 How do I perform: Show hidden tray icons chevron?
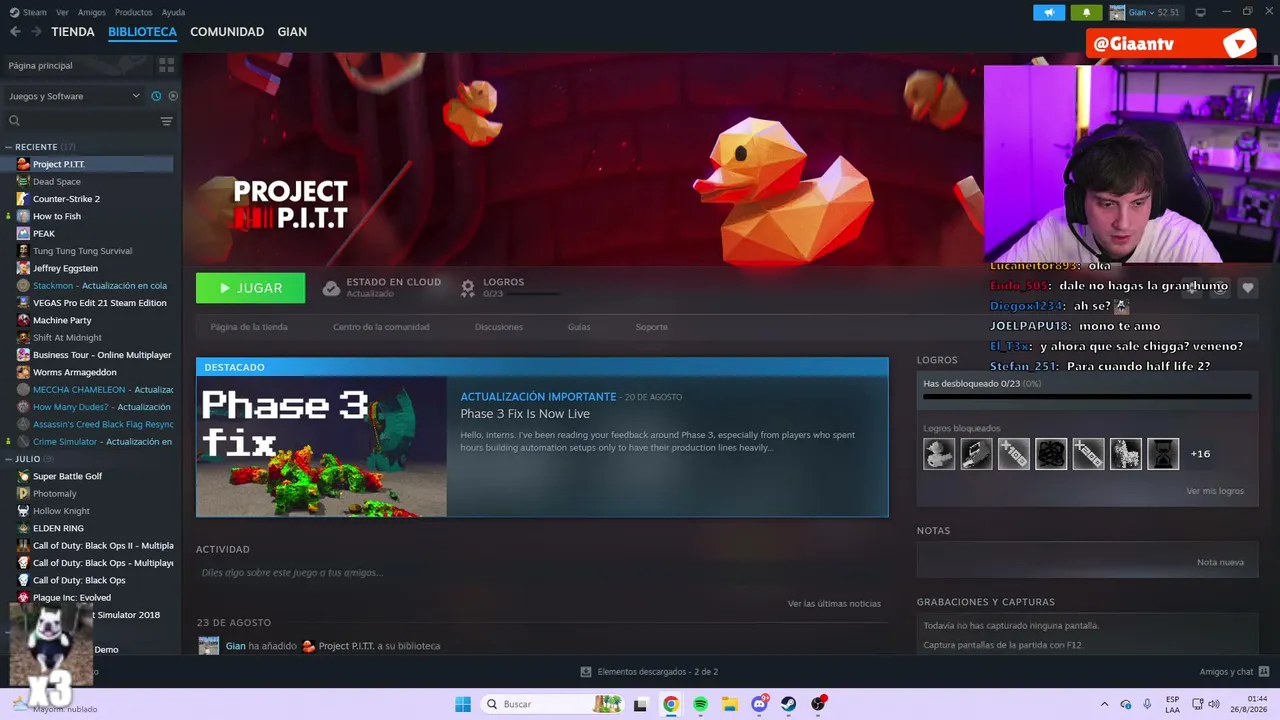[1104, 704]
